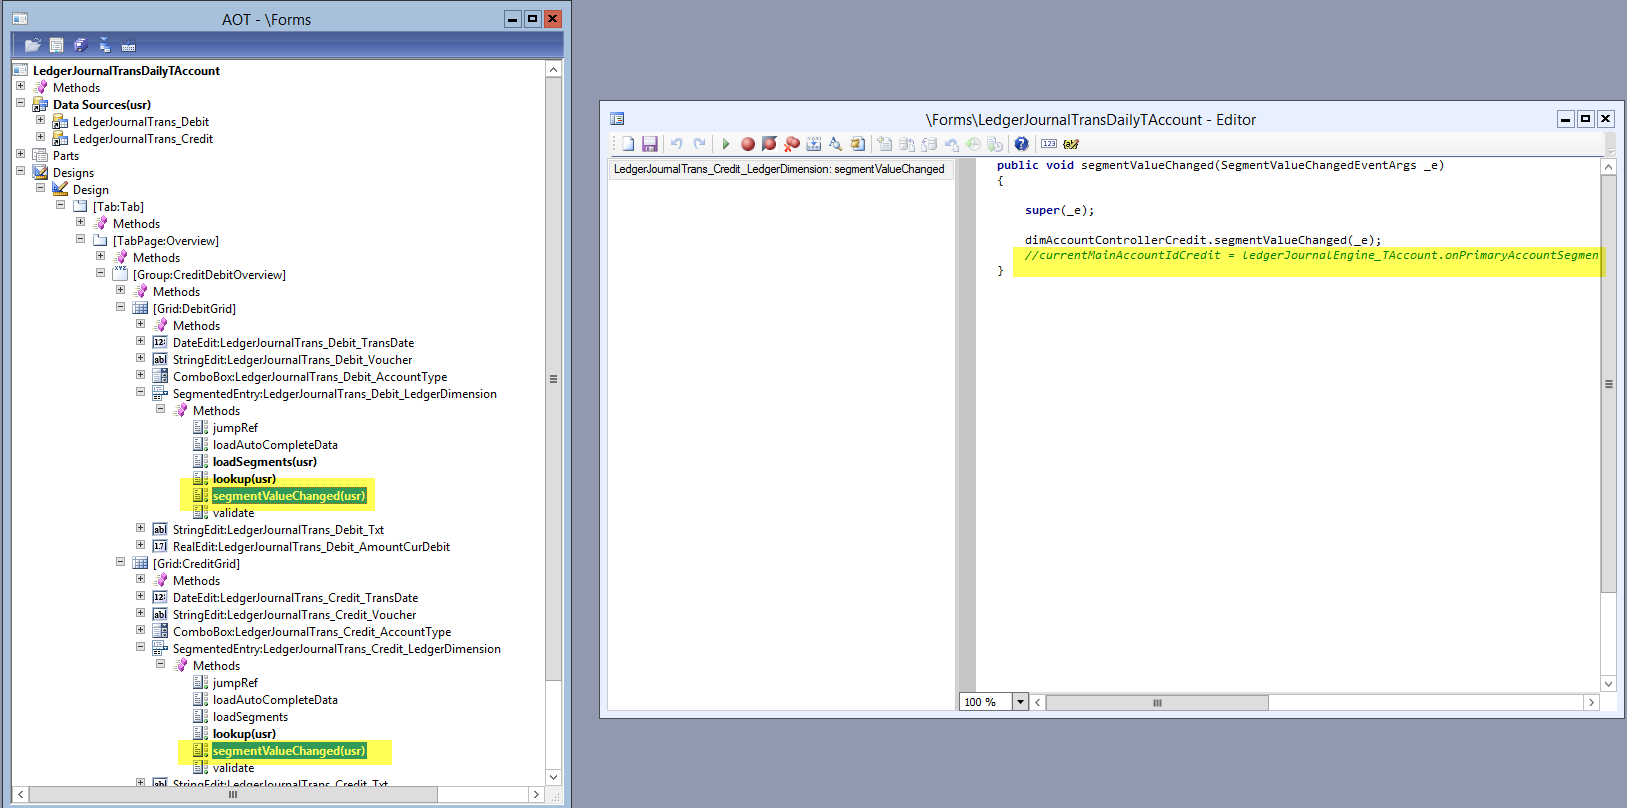Click the editor horizontal scrollbar thumb
Viewport: 1627px width, 808px height.
click(1156, 703)
